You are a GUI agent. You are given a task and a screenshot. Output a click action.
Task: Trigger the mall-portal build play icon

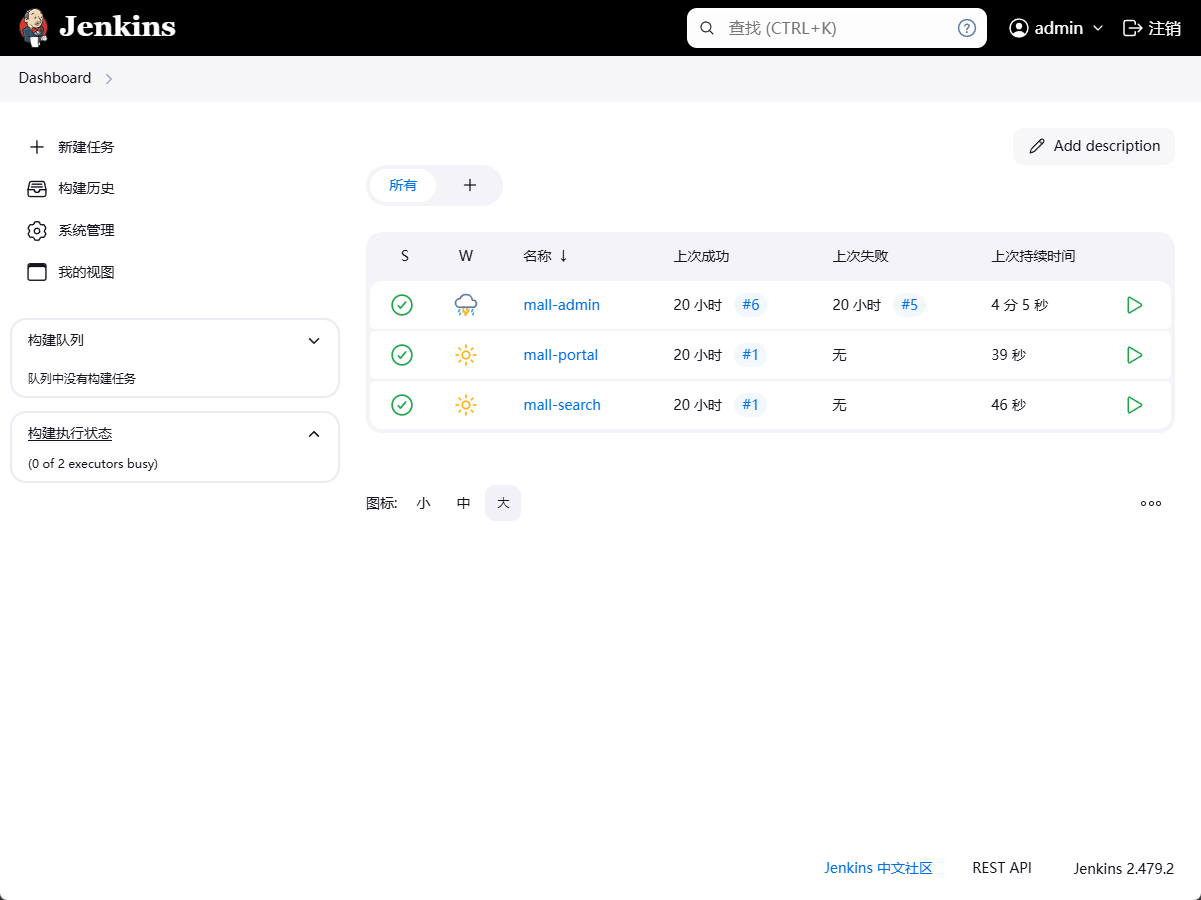click(1134, 355)
